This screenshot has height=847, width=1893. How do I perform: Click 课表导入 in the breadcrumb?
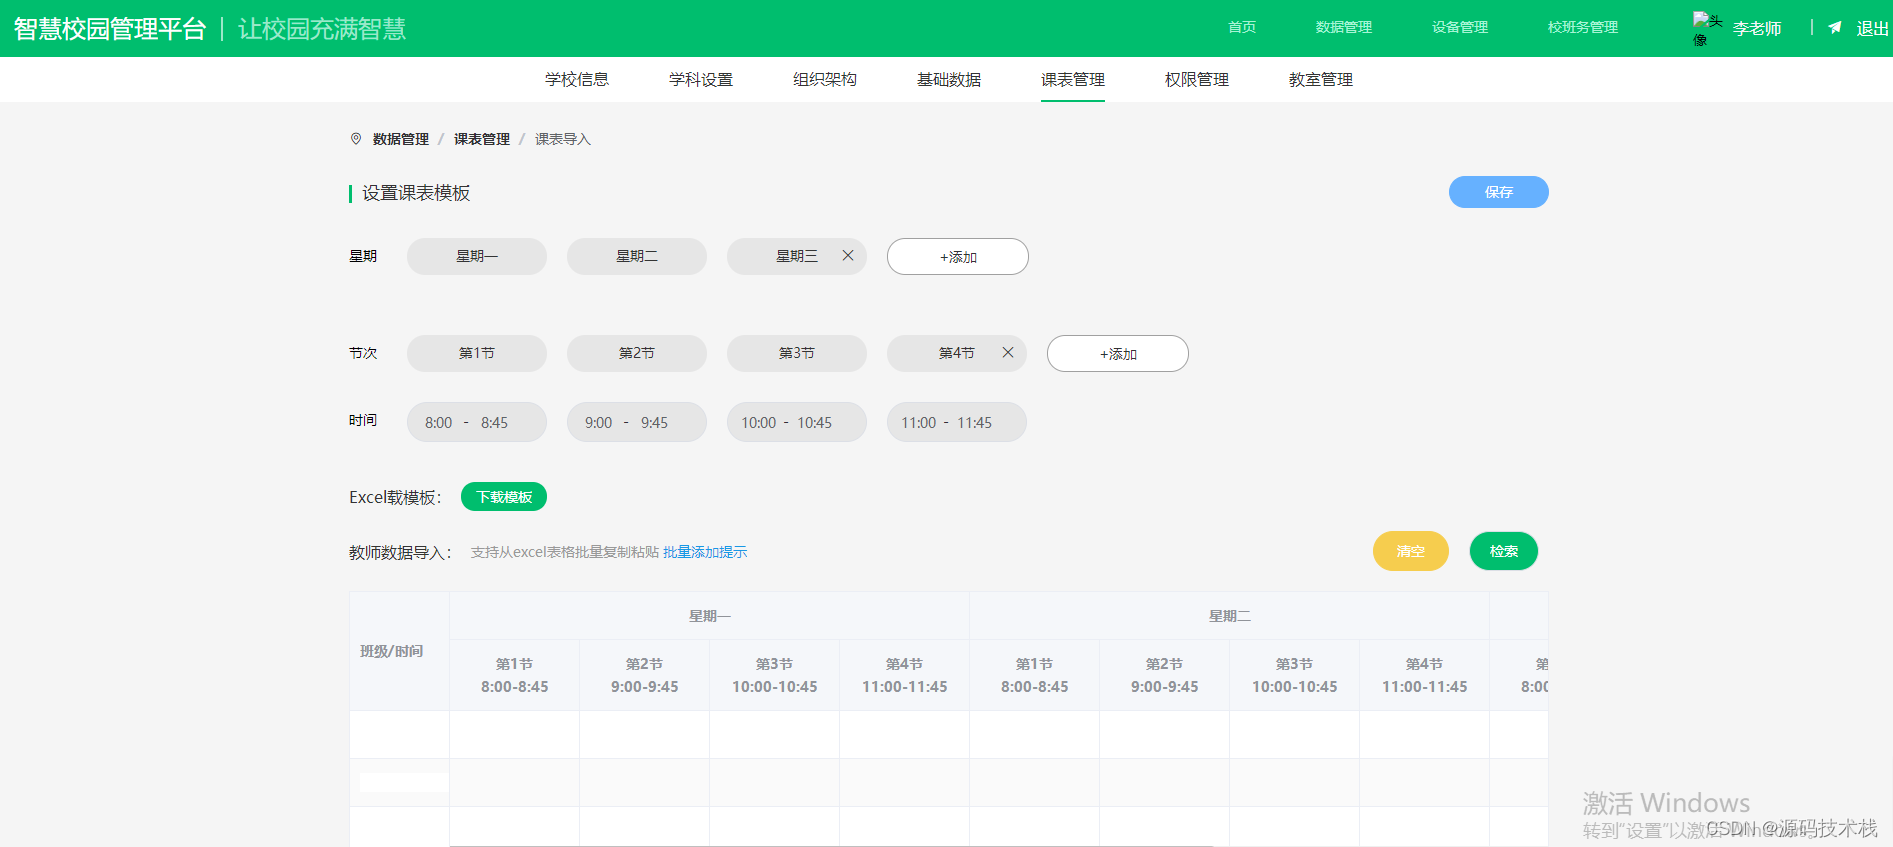pyautogui.click(x=563, y=139)
